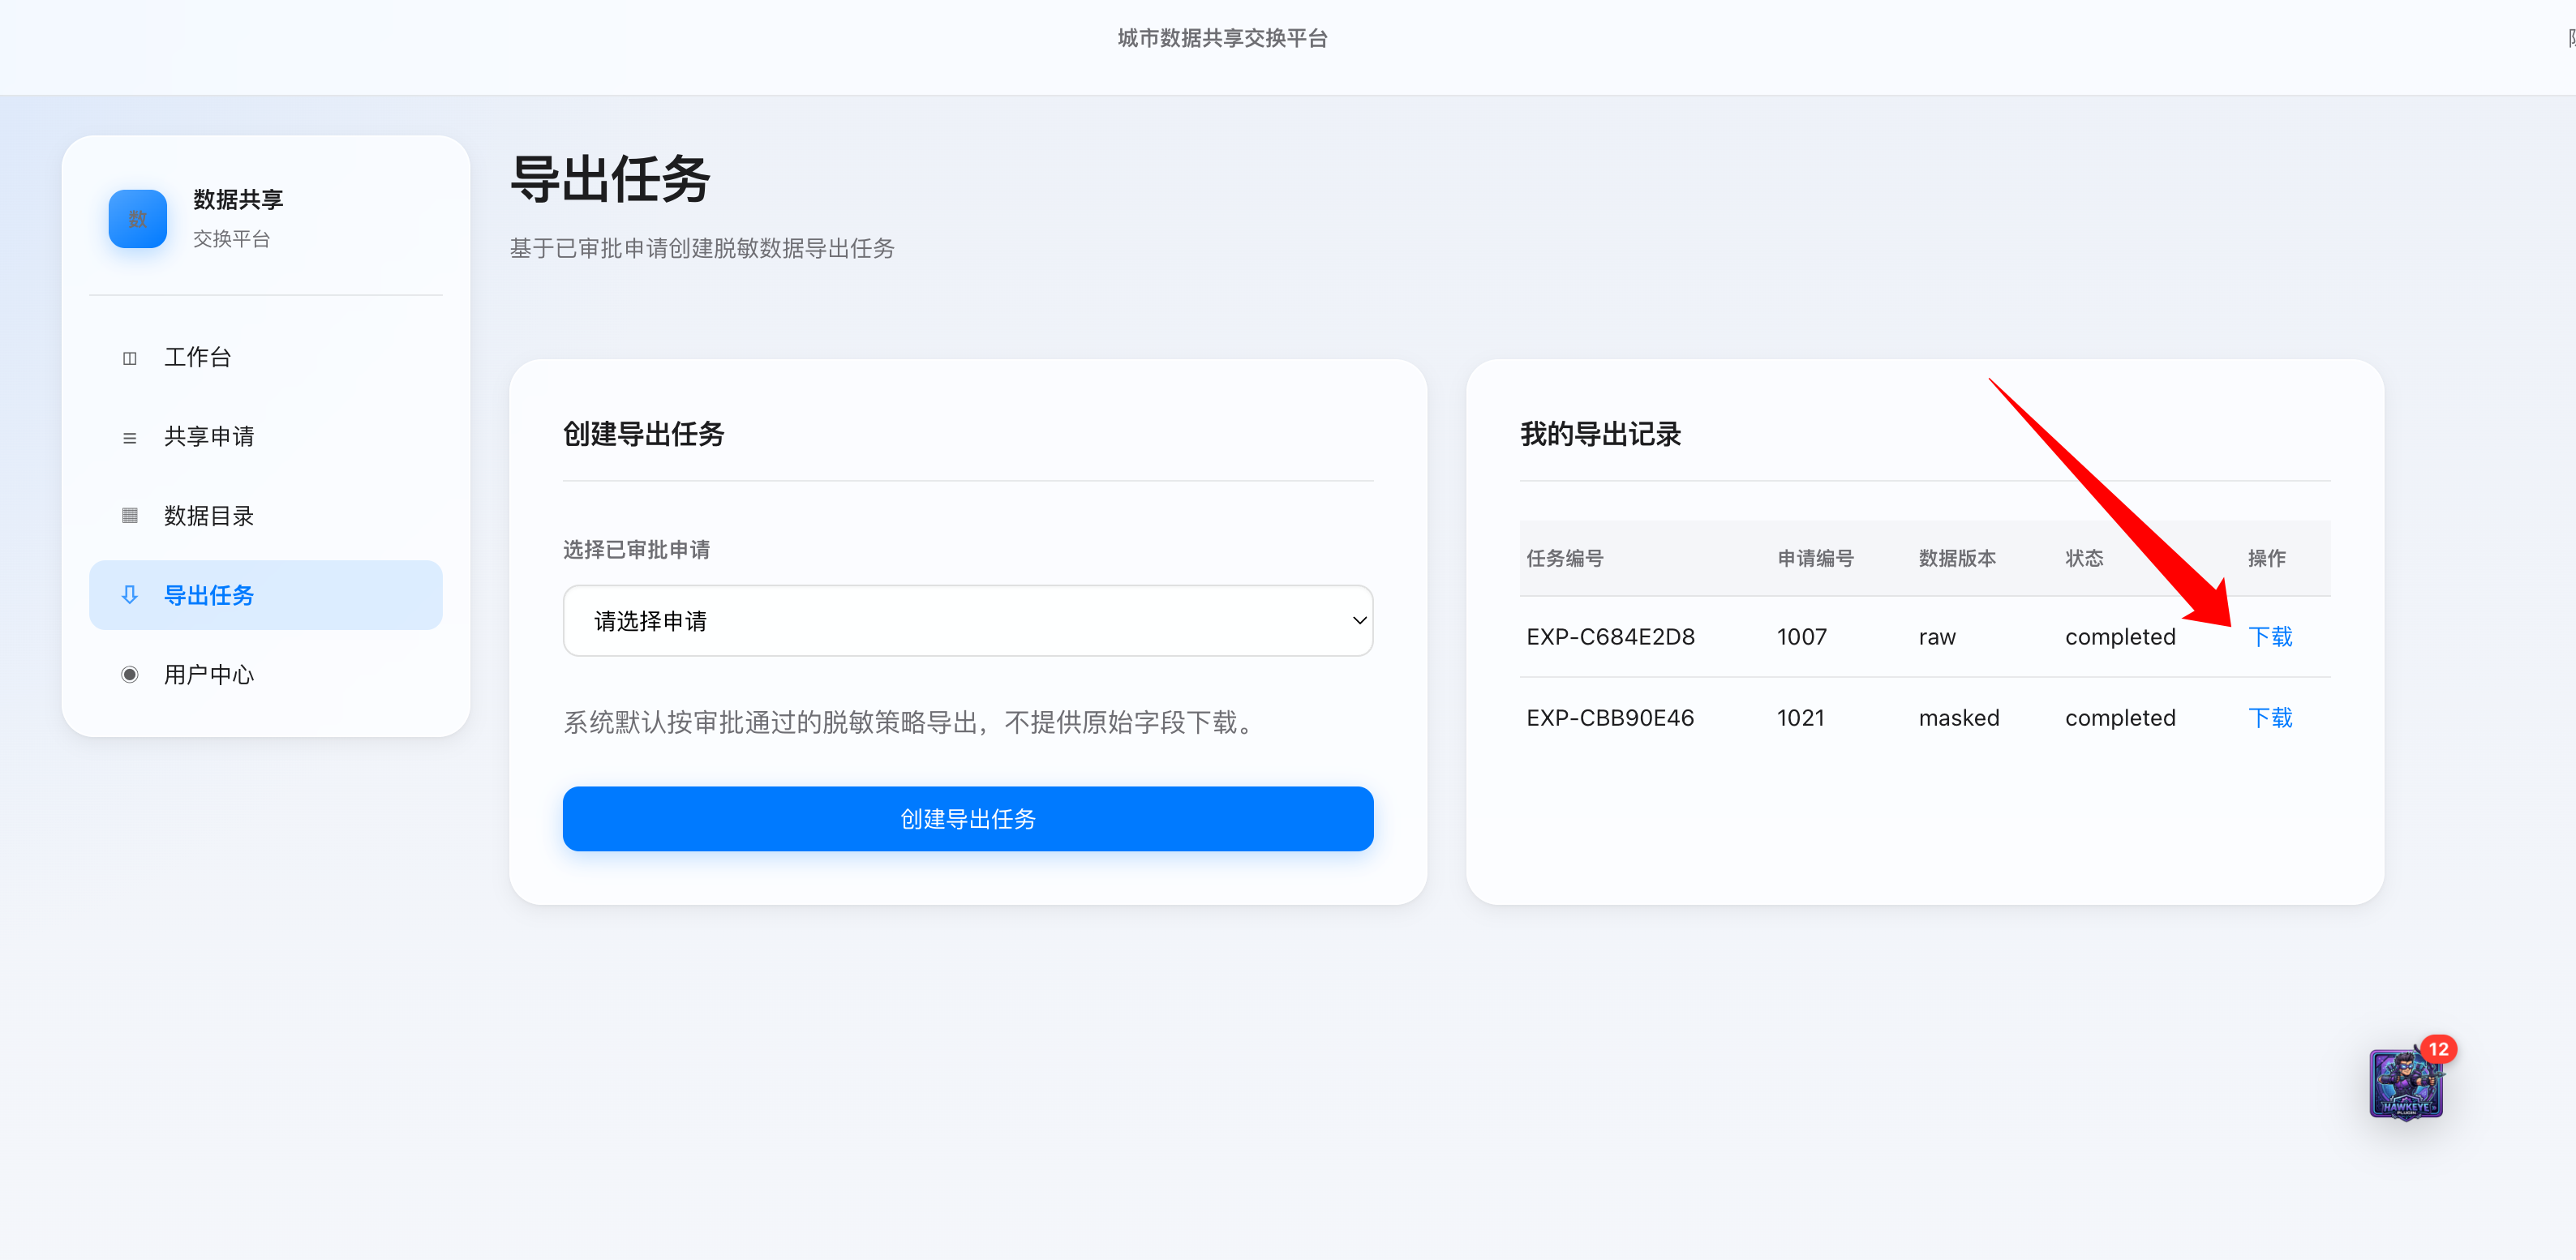Open 用户中心 menu item
The width and height of the screenshot is (2576, 1260).
click(x=265, y=675)
